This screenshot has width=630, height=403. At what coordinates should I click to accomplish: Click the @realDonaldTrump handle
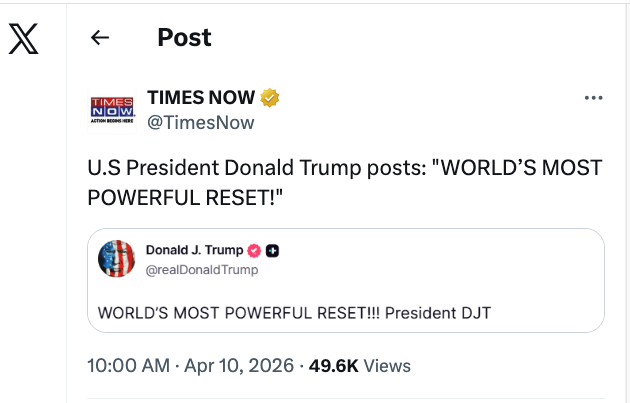[201, 269]
